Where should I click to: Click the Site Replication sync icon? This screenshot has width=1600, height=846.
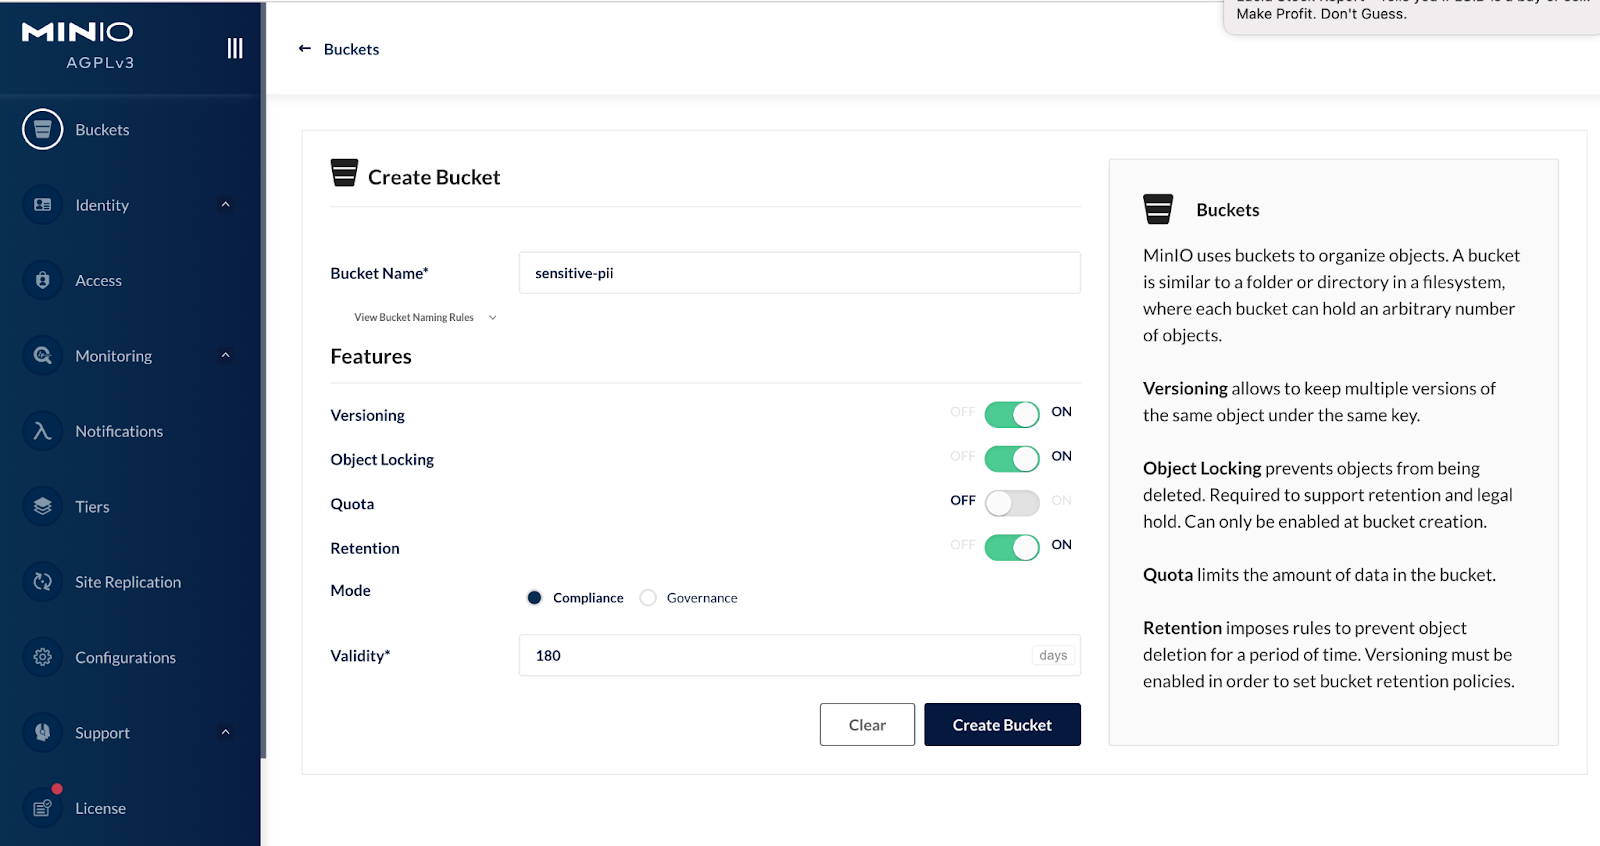pyautogui.click(x=42, y=582)
